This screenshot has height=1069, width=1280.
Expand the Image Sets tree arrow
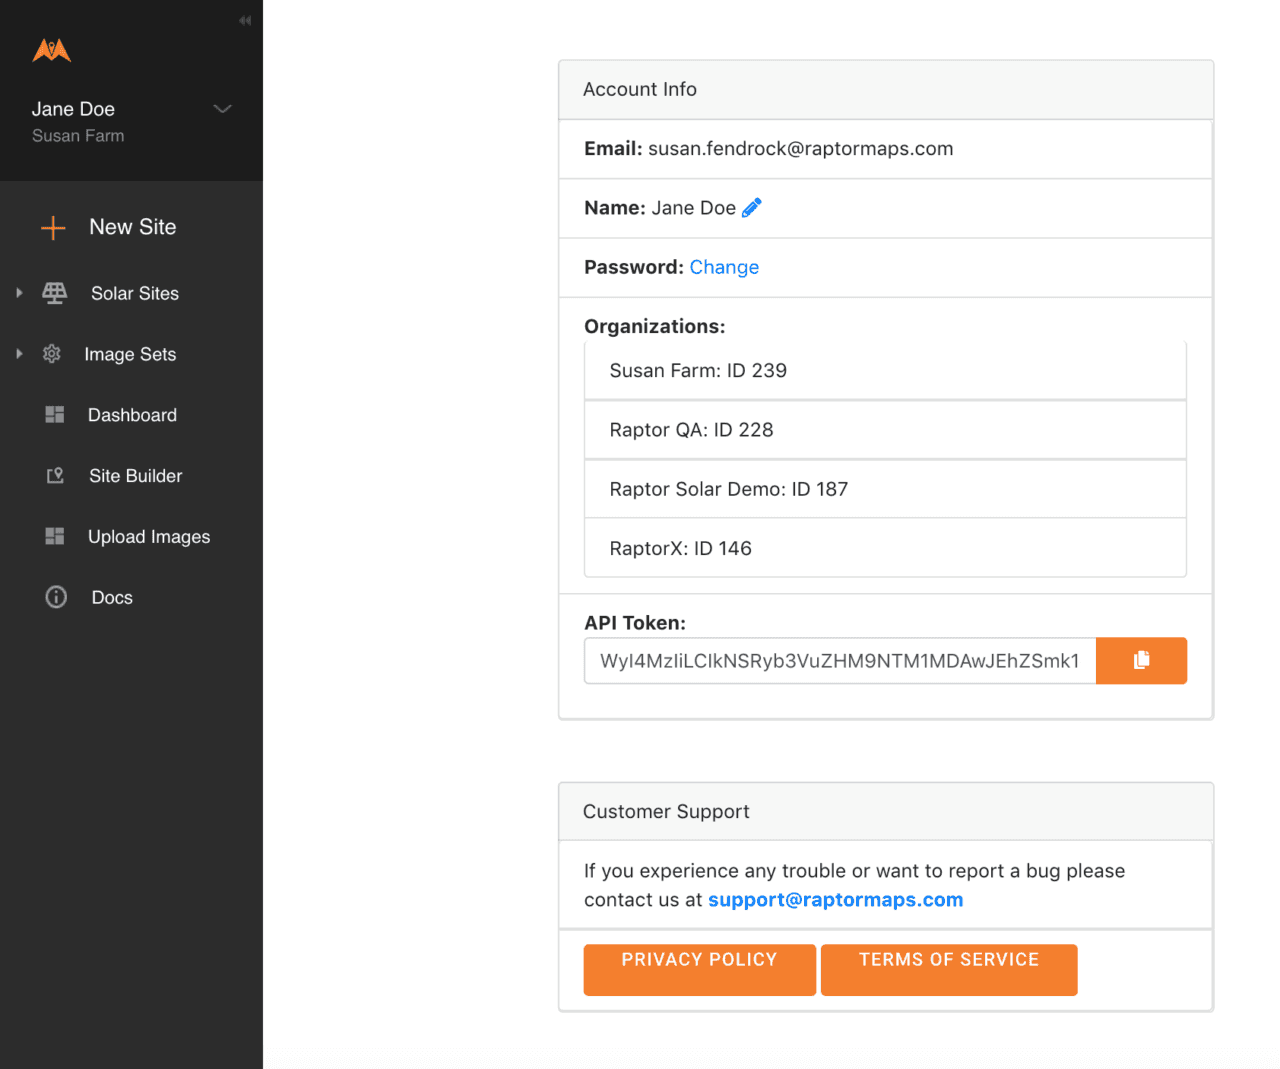(x=19, y=354)
